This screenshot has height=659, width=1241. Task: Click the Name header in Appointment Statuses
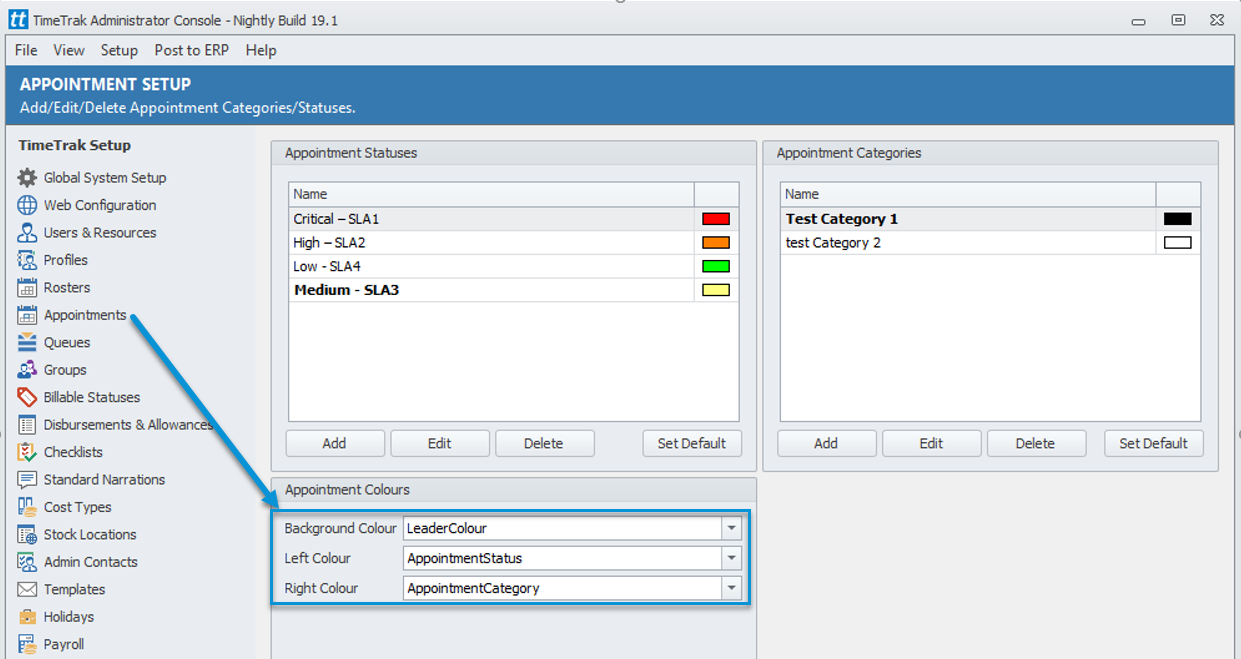(491, 194)
